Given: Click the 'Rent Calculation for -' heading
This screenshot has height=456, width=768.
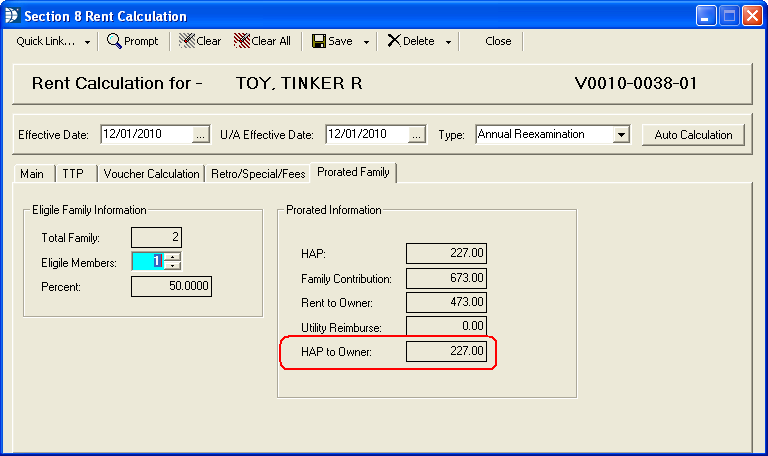Looking at the screenshot, I should [x=117, y=83].
